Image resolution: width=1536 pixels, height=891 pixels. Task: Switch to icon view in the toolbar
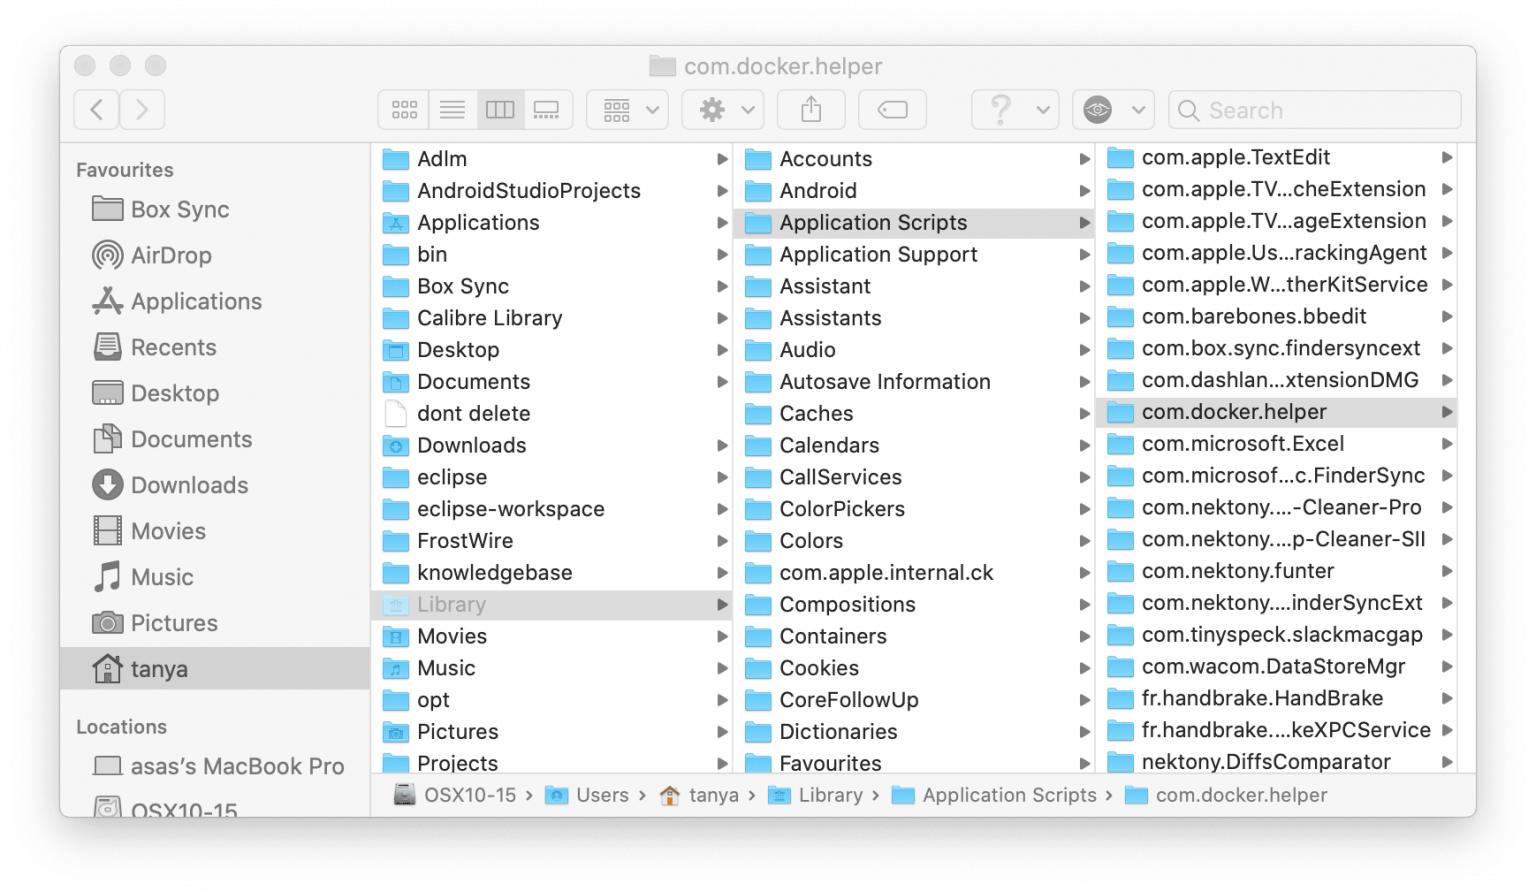(403, 109)
